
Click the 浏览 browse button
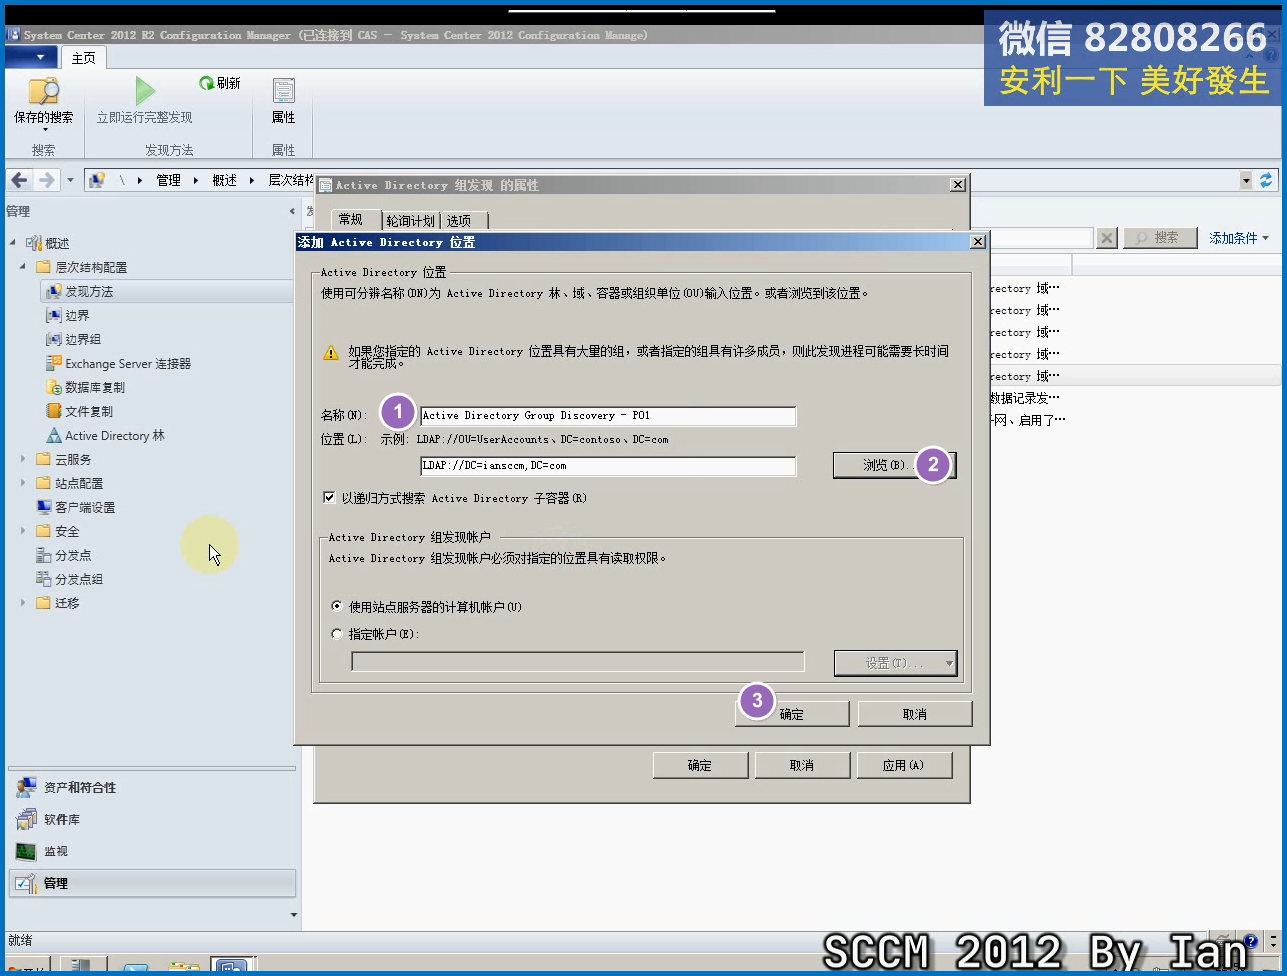coord(894,465)
